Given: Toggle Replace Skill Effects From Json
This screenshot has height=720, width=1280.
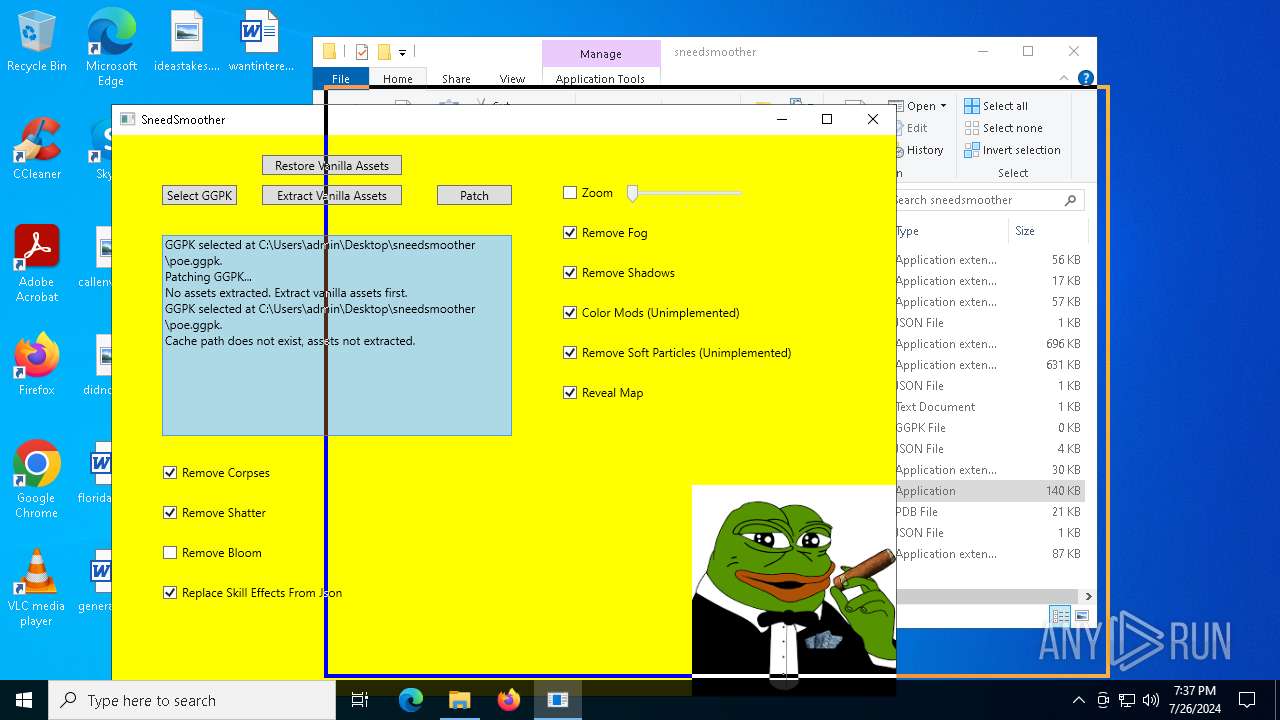Looking at the screenshot, I should (170, 593).
